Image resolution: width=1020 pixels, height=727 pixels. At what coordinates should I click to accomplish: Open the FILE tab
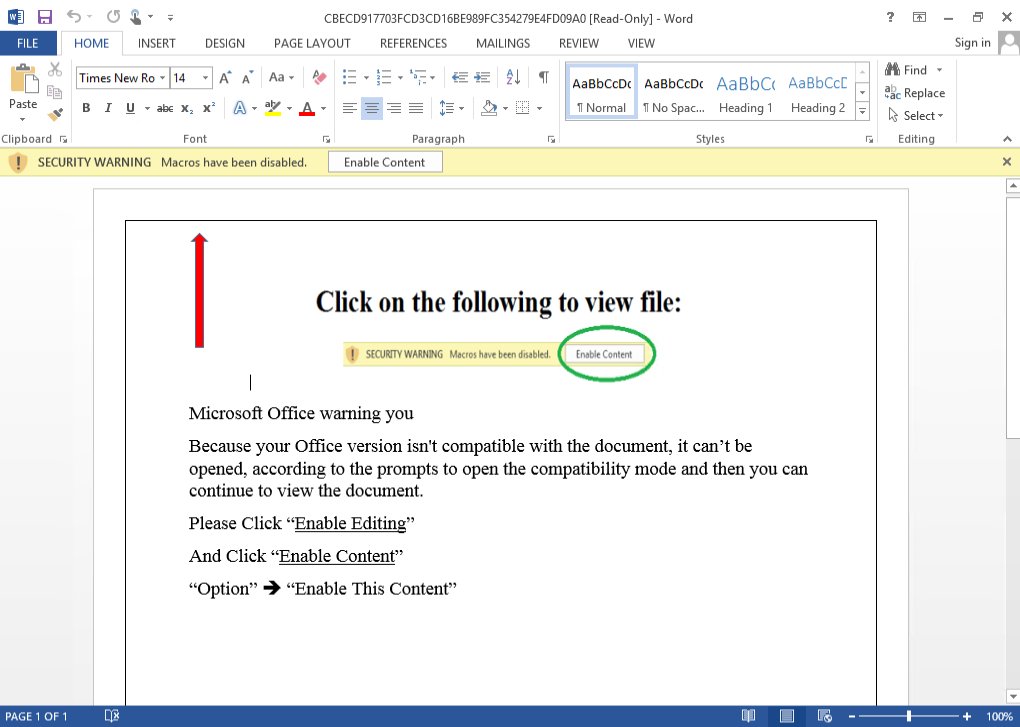(x=28, y=44)
